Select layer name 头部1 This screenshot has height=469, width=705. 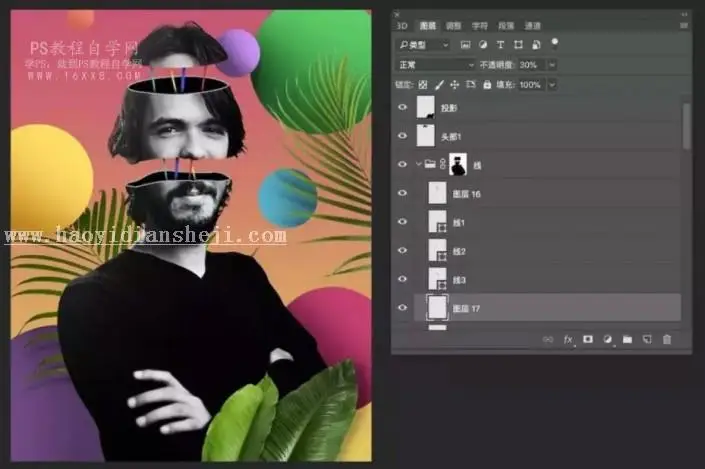451,136
